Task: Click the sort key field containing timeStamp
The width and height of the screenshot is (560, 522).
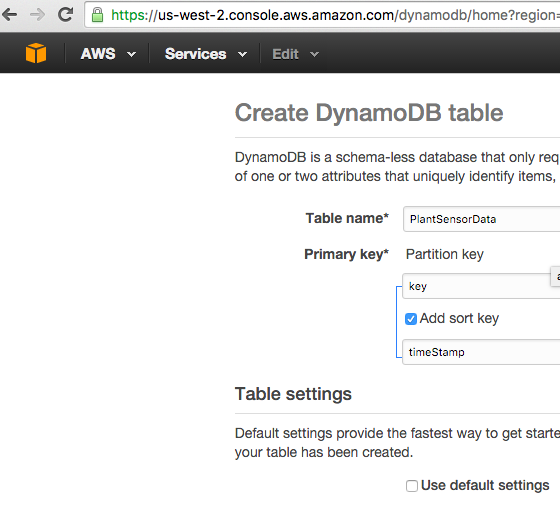Action: [481, 352]
